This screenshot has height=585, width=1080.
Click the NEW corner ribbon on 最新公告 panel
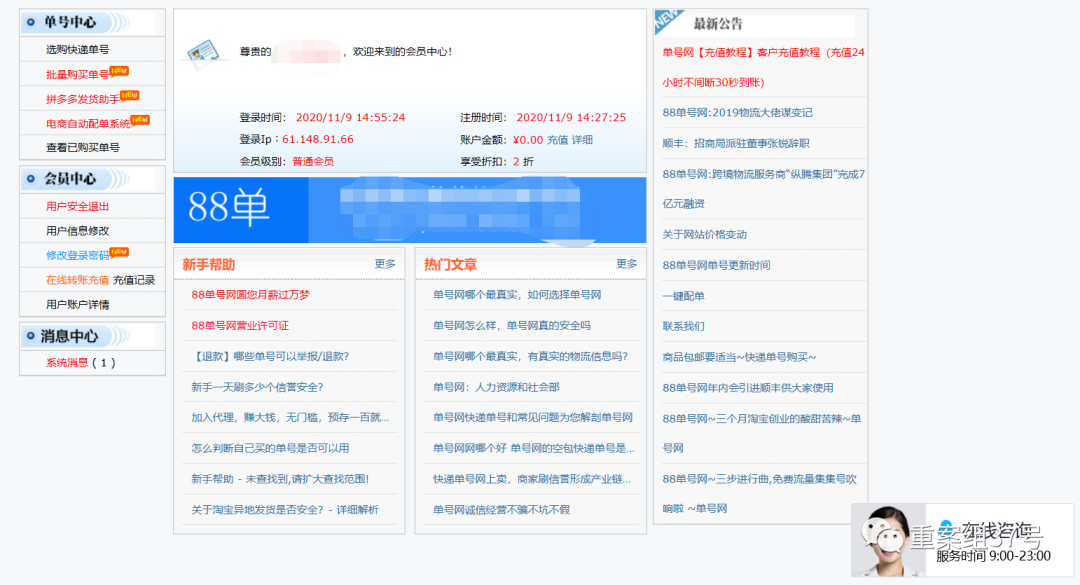coord(664,17)
